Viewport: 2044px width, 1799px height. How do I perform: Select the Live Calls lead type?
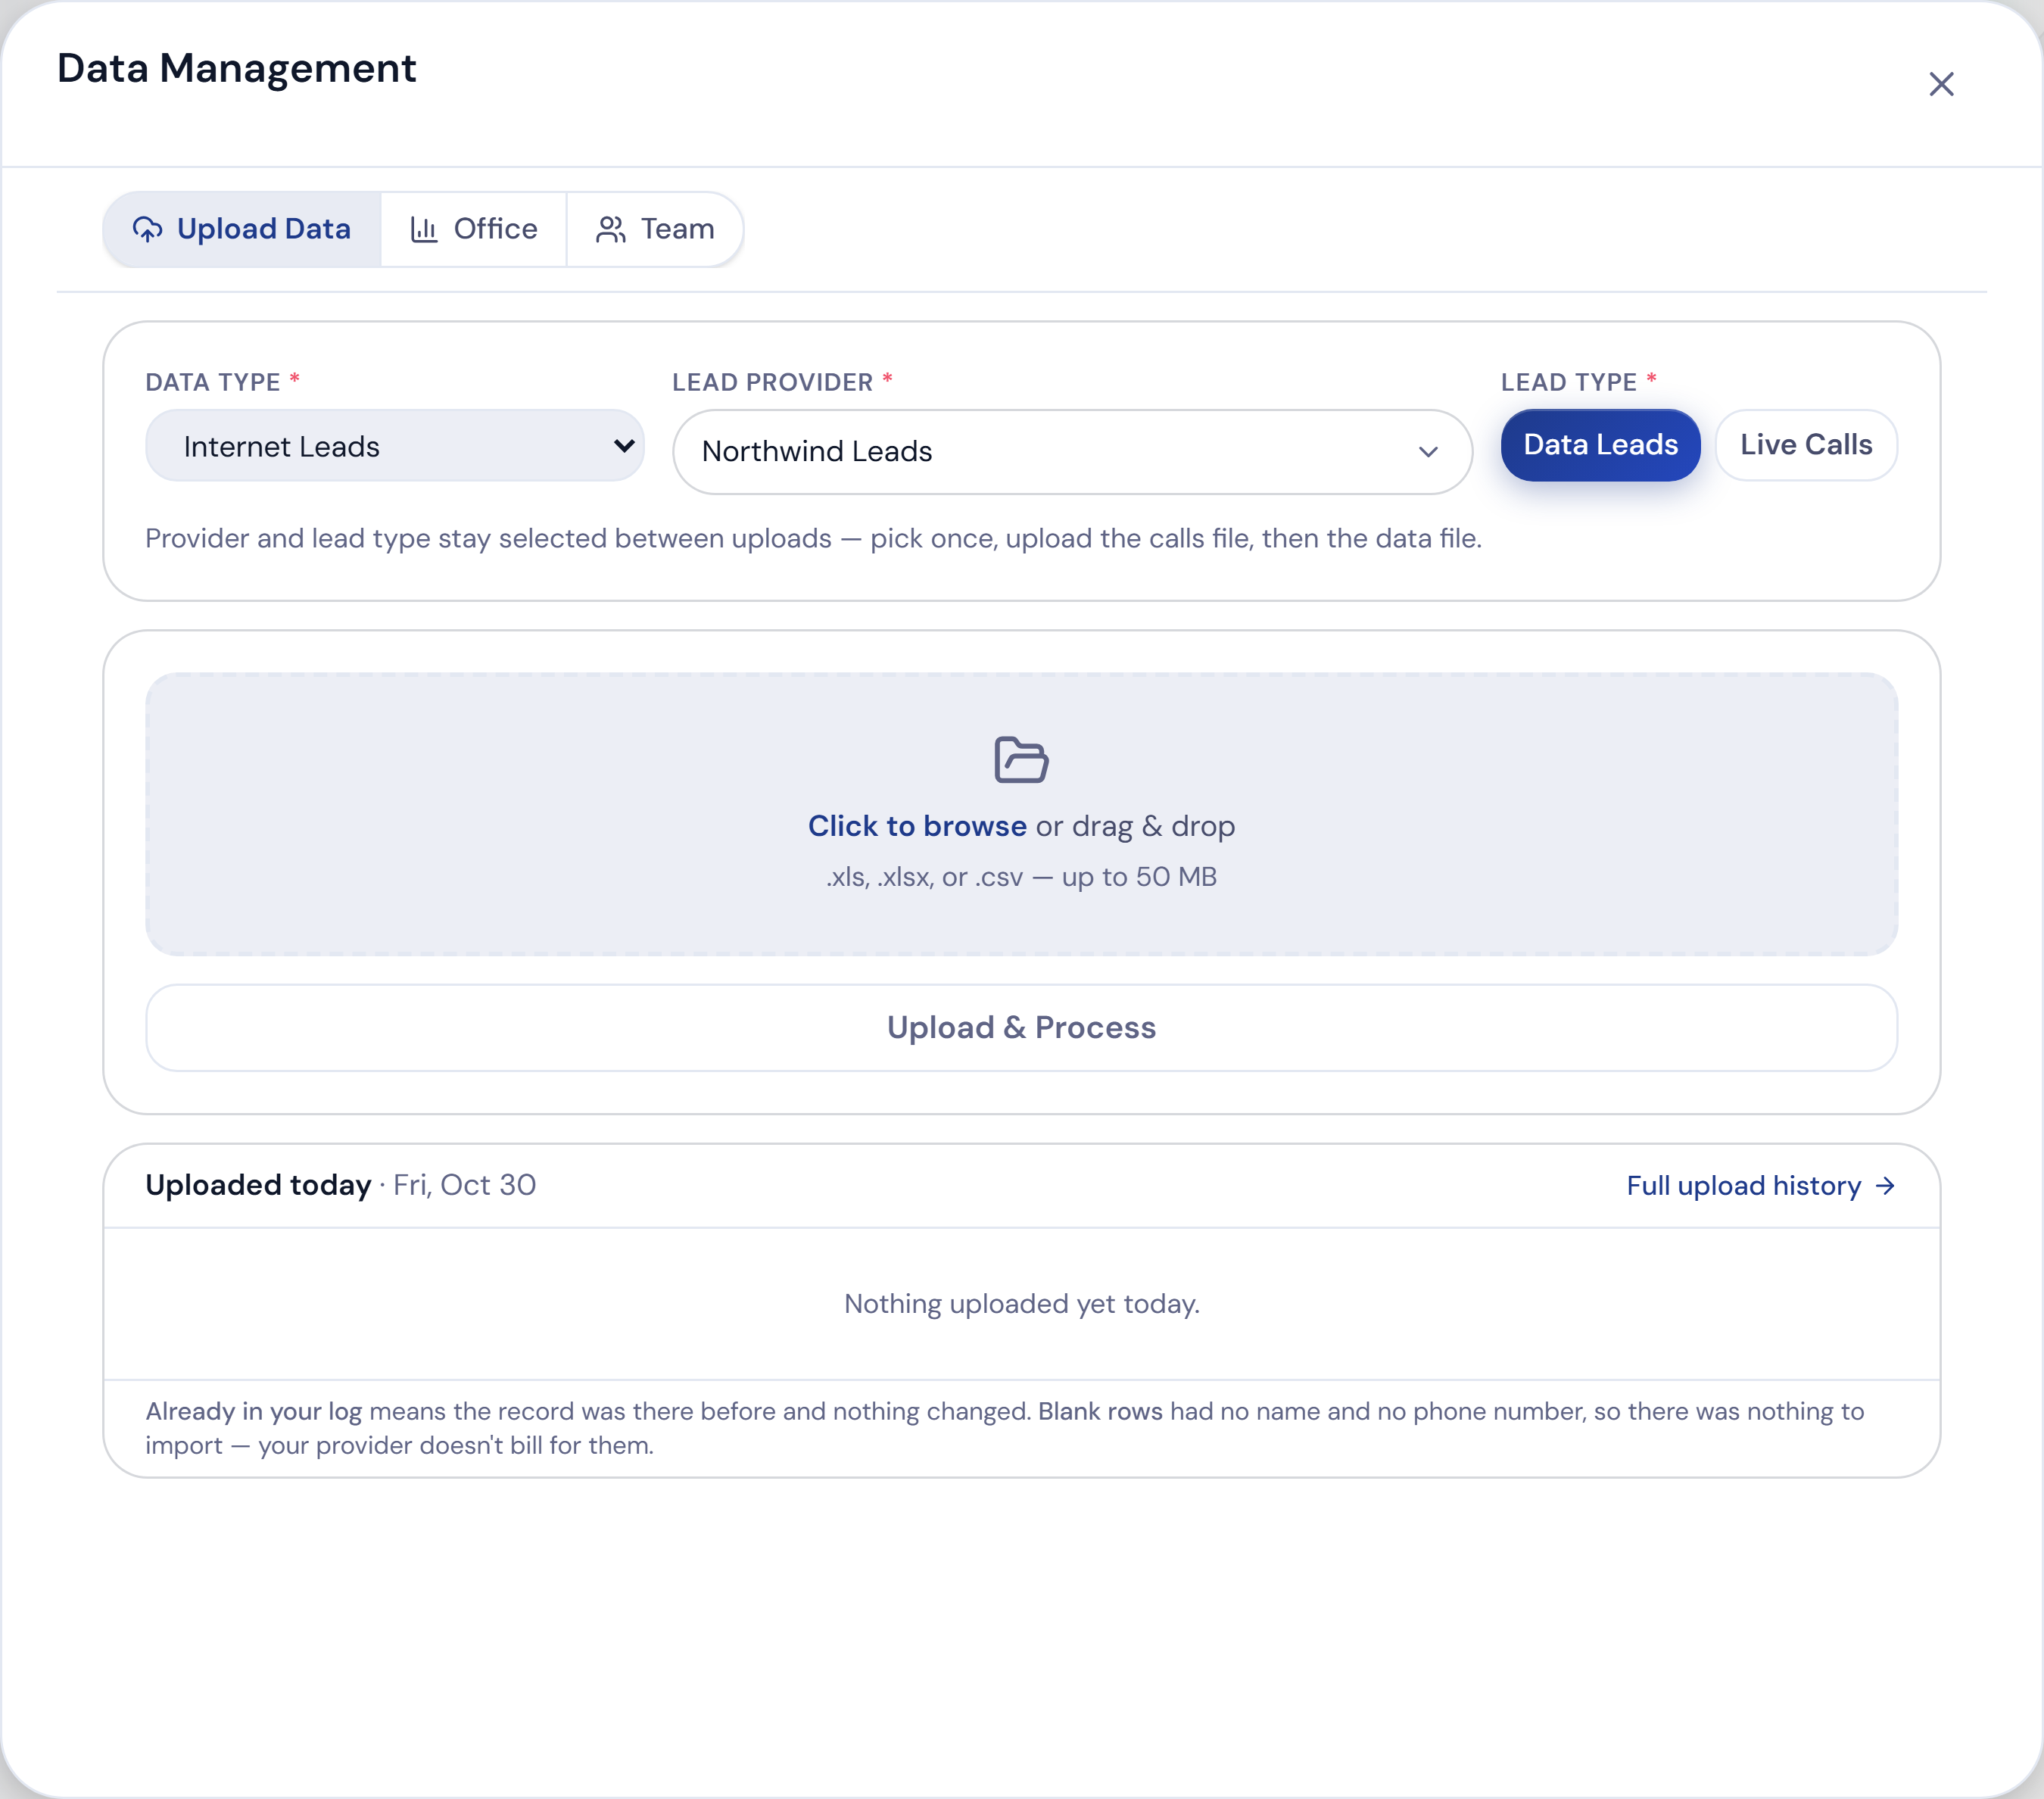(1806, 445)
